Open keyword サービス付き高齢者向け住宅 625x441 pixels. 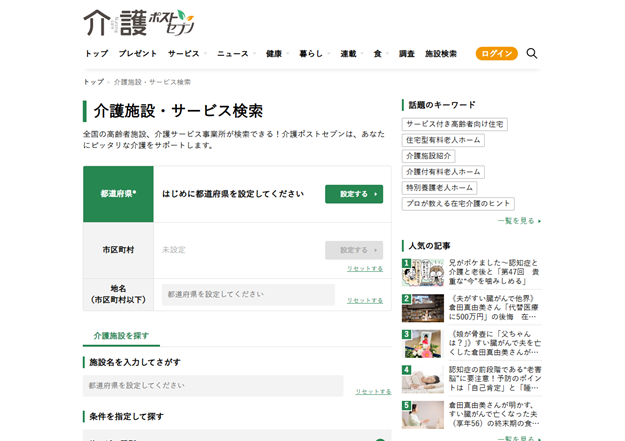click(x=454, y=124)
